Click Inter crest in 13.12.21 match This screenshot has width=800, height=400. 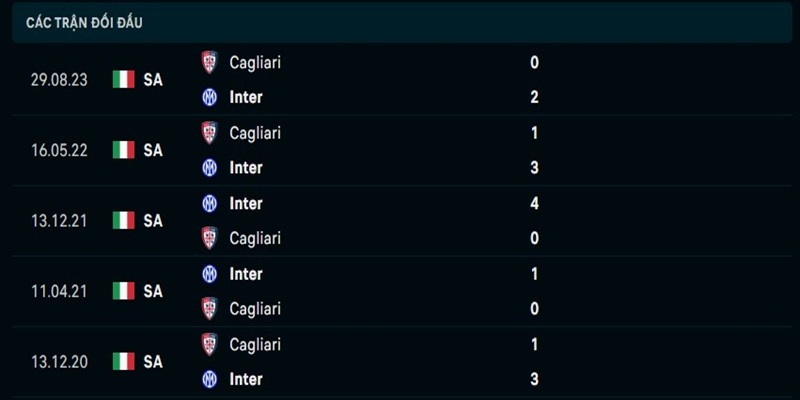click(209, 203)
